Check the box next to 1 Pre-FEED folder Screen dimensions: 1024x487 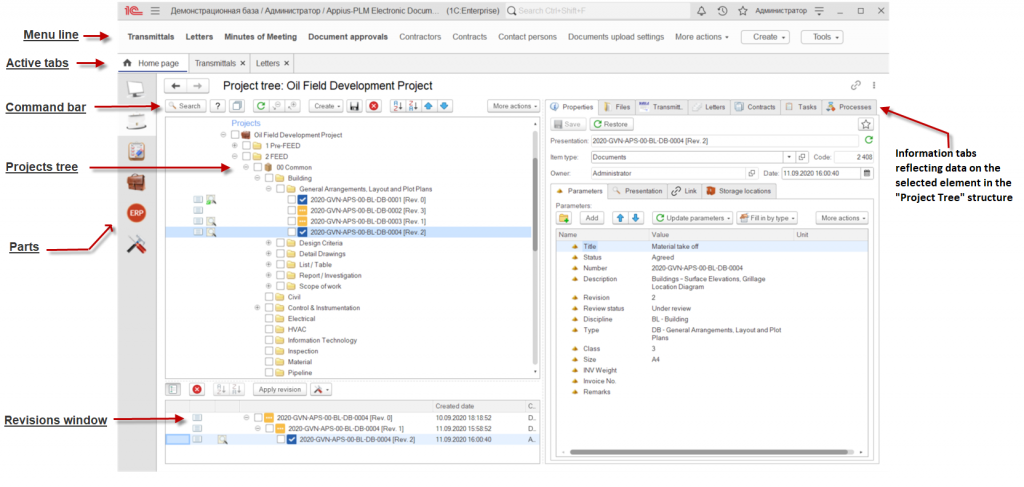click(247, 146)
